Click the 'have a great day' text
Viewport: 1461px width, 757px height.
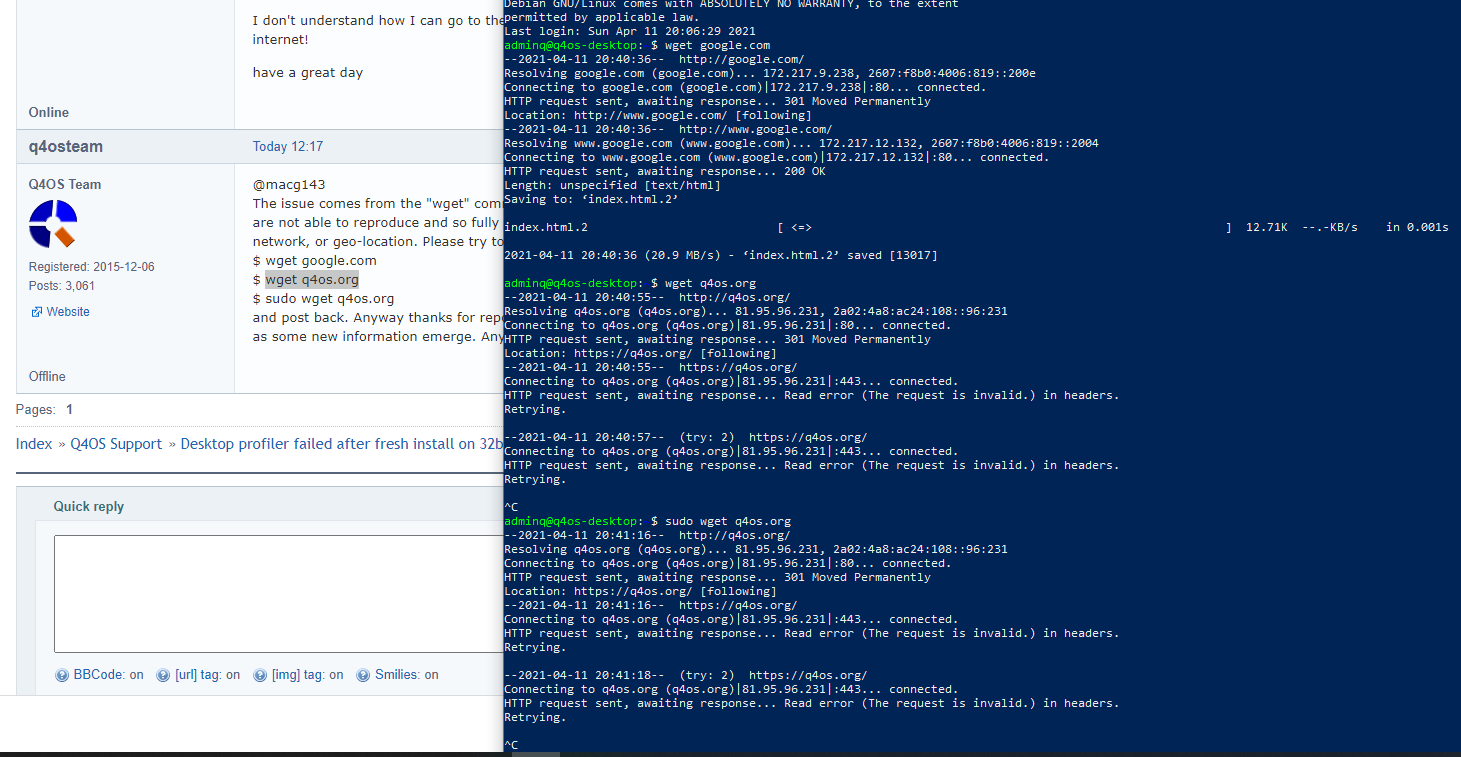[x=308, y=73]
